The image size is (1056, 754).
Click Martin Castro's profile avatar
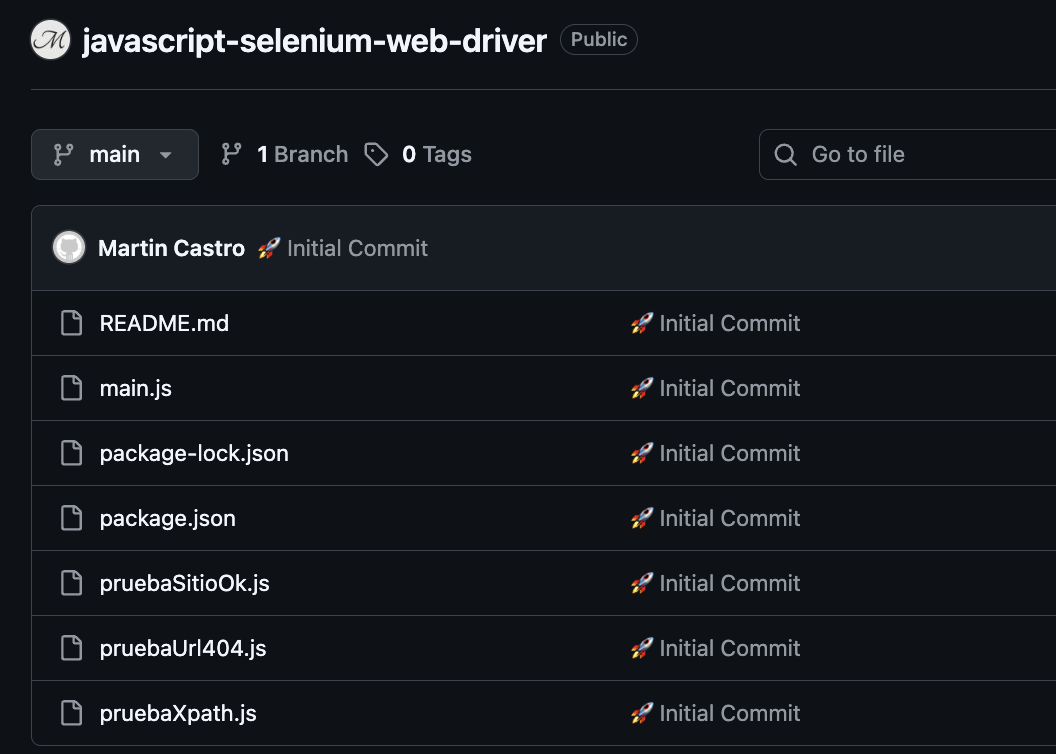68,247
